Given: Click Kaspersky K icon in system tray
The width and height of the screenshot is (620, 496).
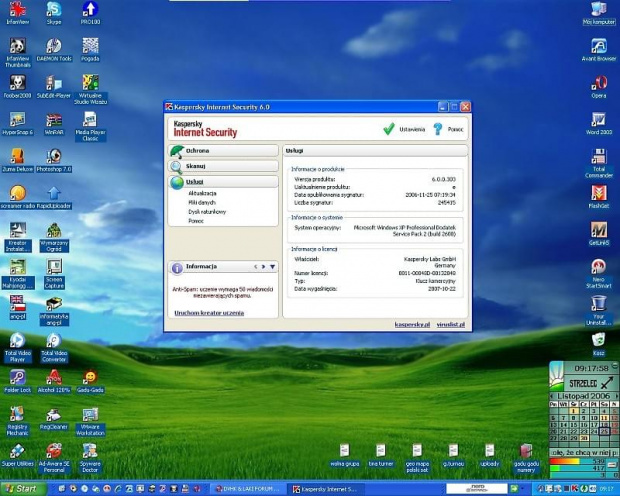Looking at the screenshot, I should (x=575, y=489).
